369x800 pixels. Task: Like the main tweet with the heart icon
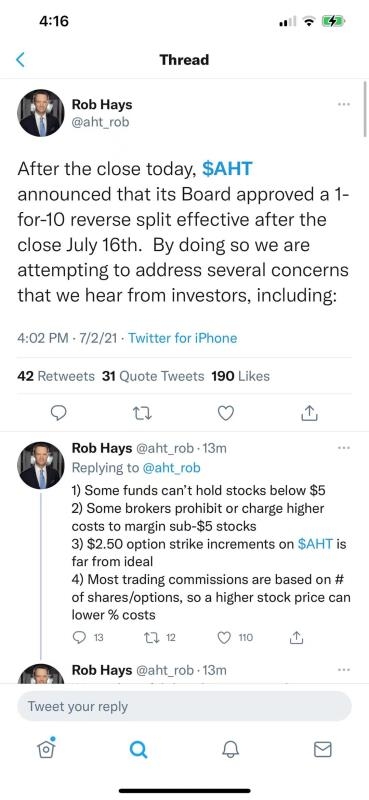226,413
